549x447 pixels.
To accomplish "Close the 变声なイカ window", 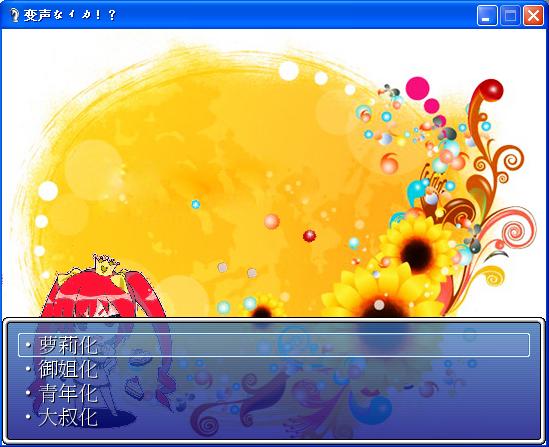I will coord(533,15).
